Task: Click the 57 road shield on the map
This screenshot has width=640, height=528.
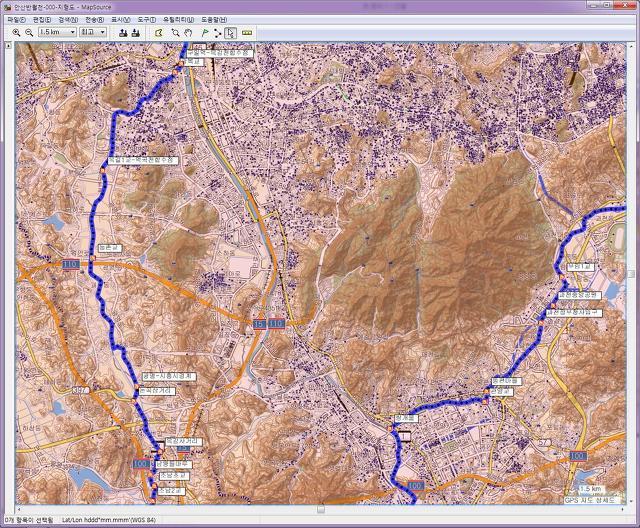Action: (543, 442)
